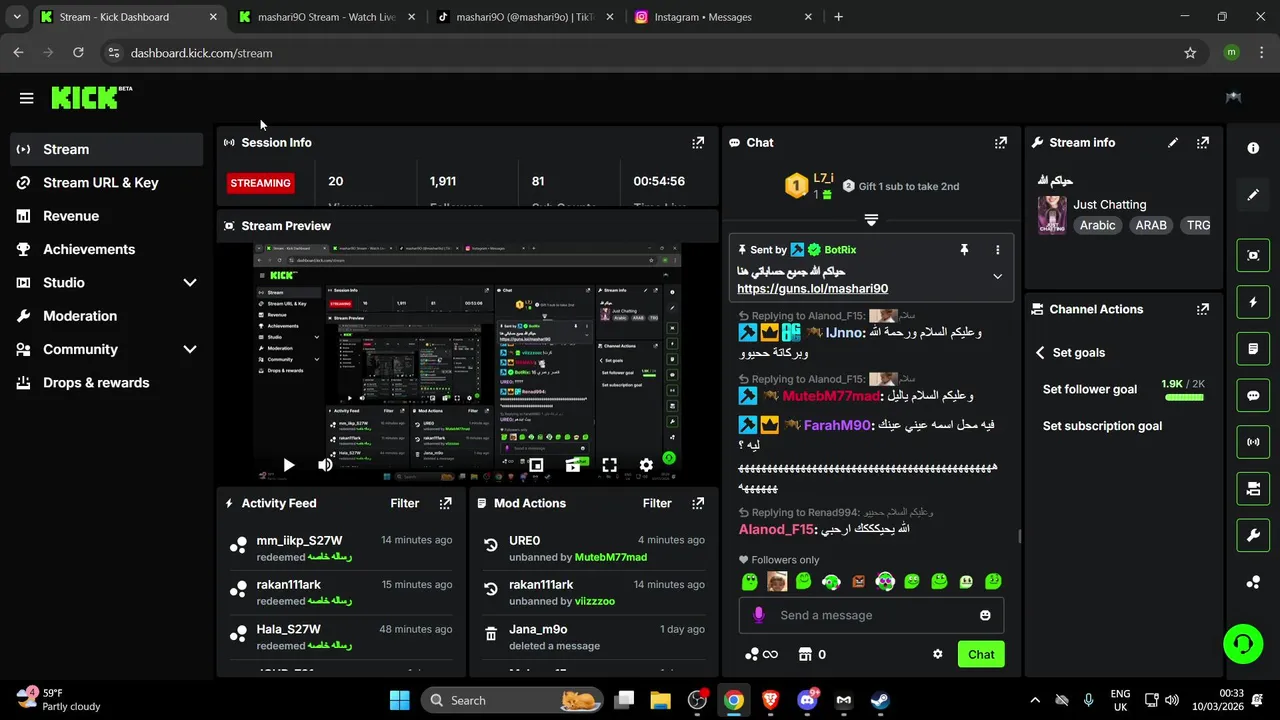Click the Arabic category tag
The width and height of the screenshot is (1280, 720).
[x=1097, y=225]
